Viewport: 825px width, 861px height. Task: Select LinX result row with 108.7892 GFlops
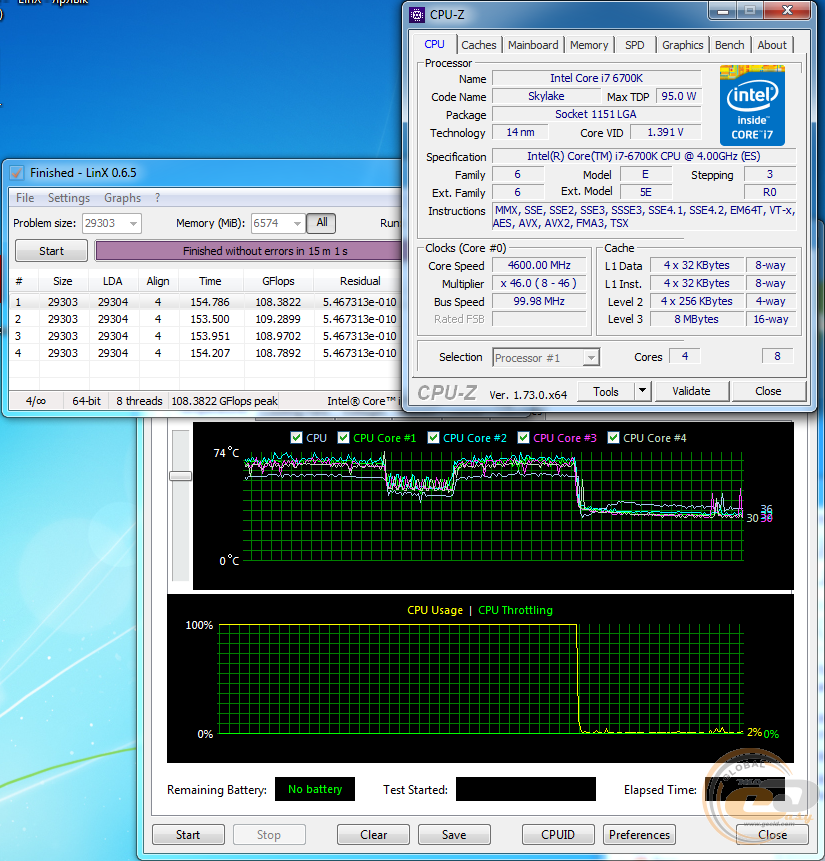tap(205, 353)
